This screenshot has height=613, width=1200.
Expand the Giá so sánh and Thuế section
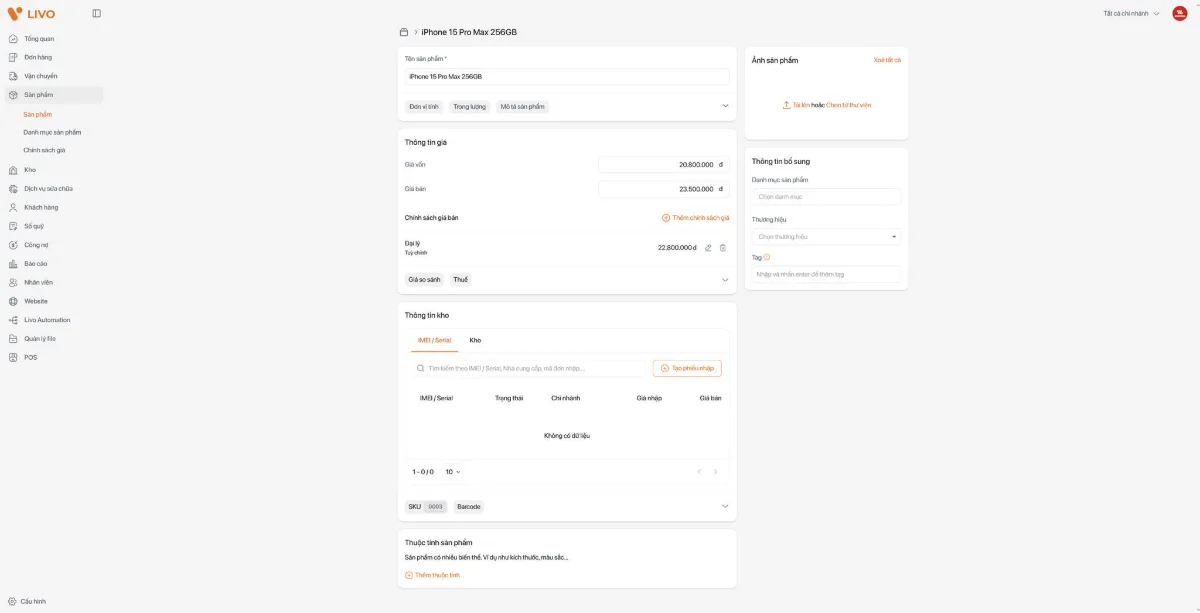[725, 280]
